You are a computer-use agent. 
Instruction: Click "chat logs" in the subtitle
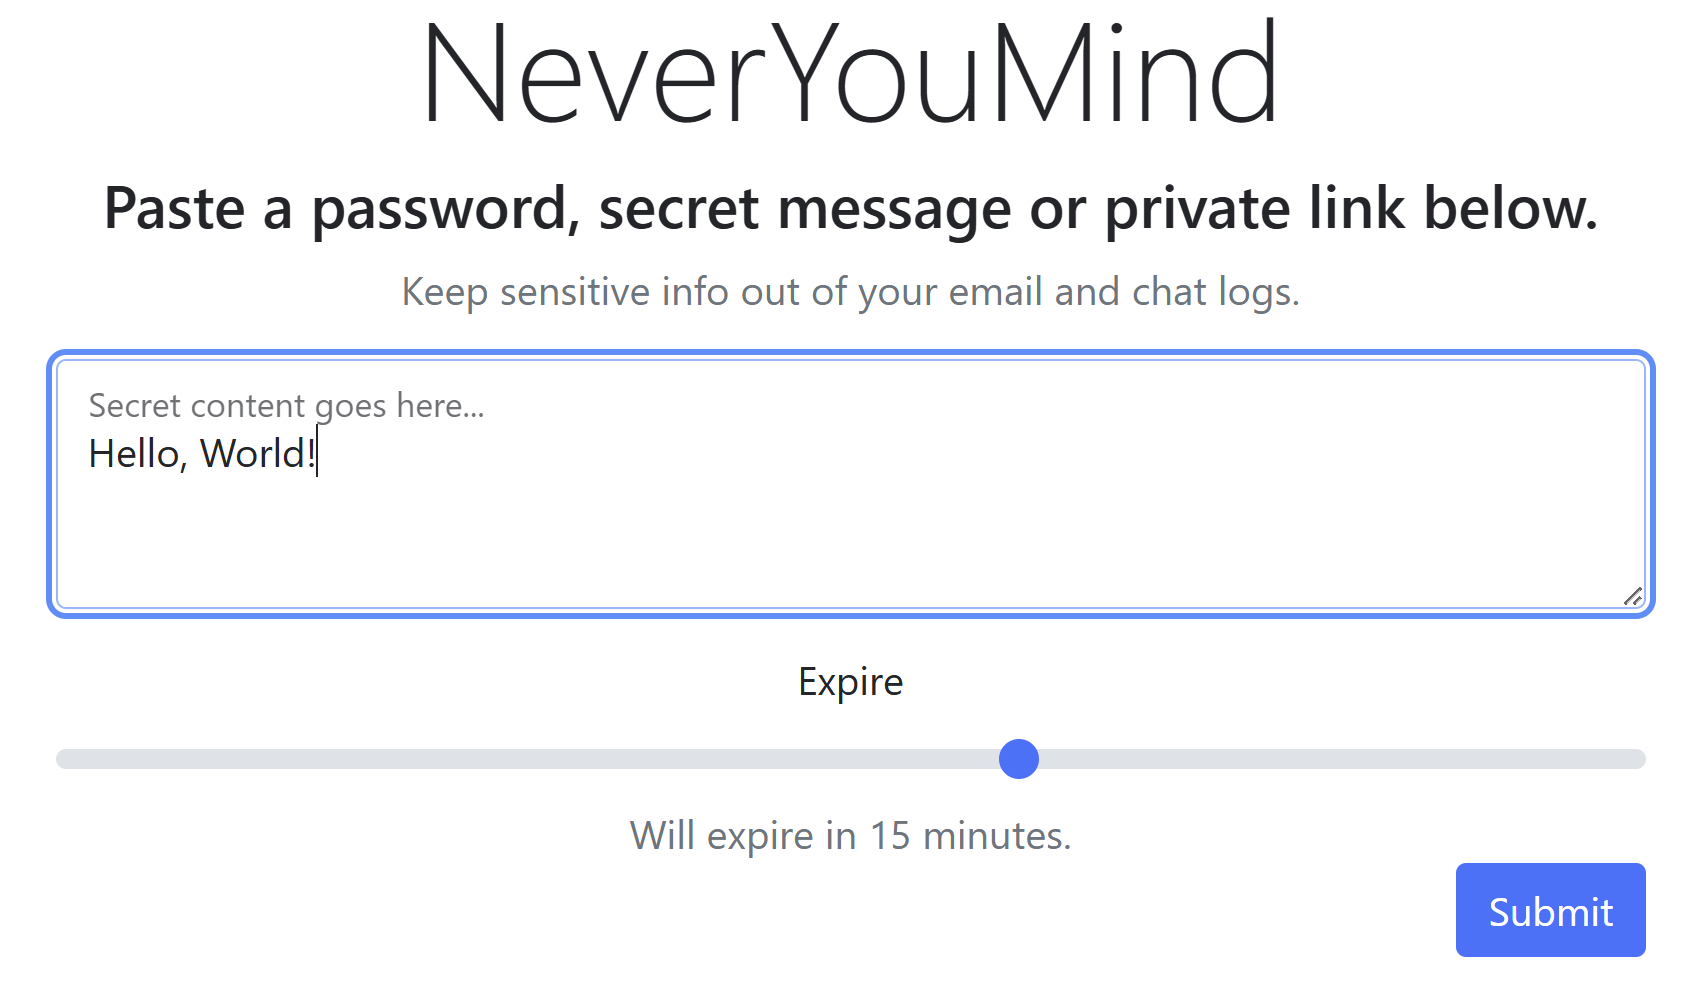[x=1215, y=292]
